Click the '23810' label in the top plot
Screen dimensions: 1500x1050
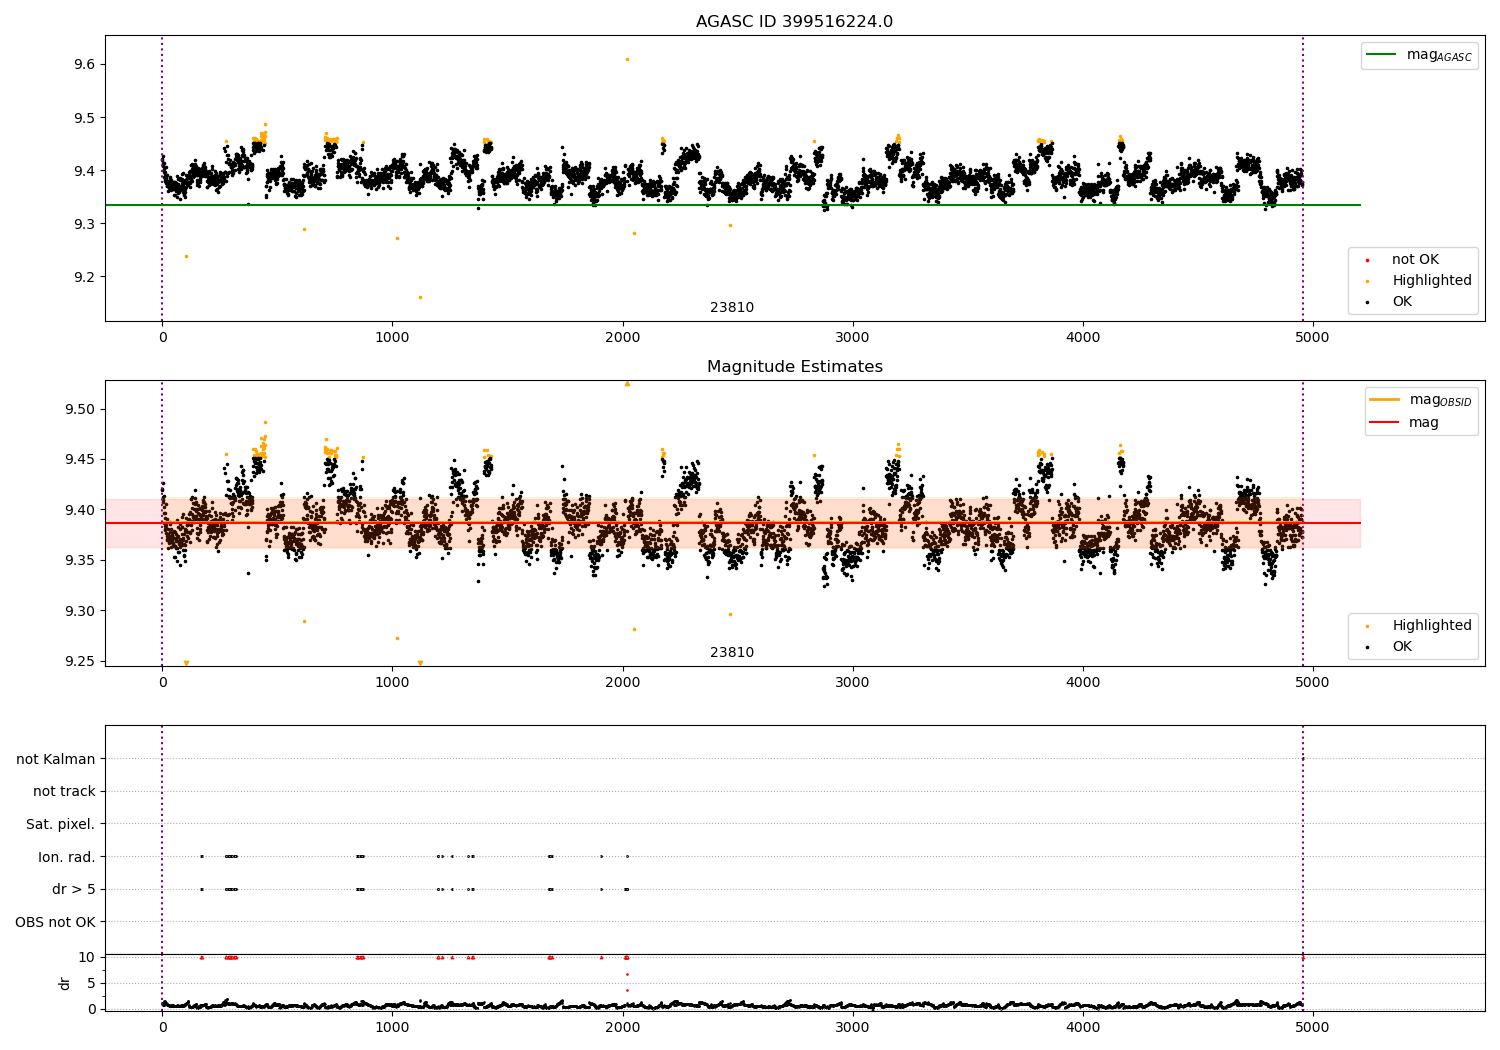[732, 308]
